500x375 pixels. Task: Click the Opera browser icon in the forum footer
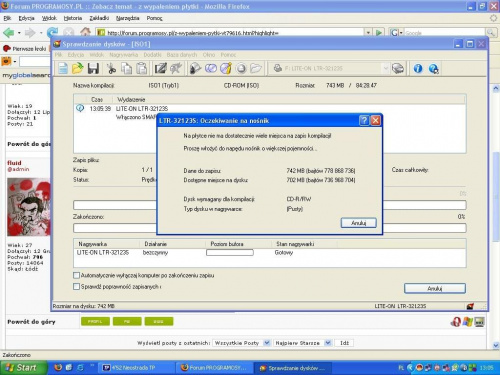point(455,322)
